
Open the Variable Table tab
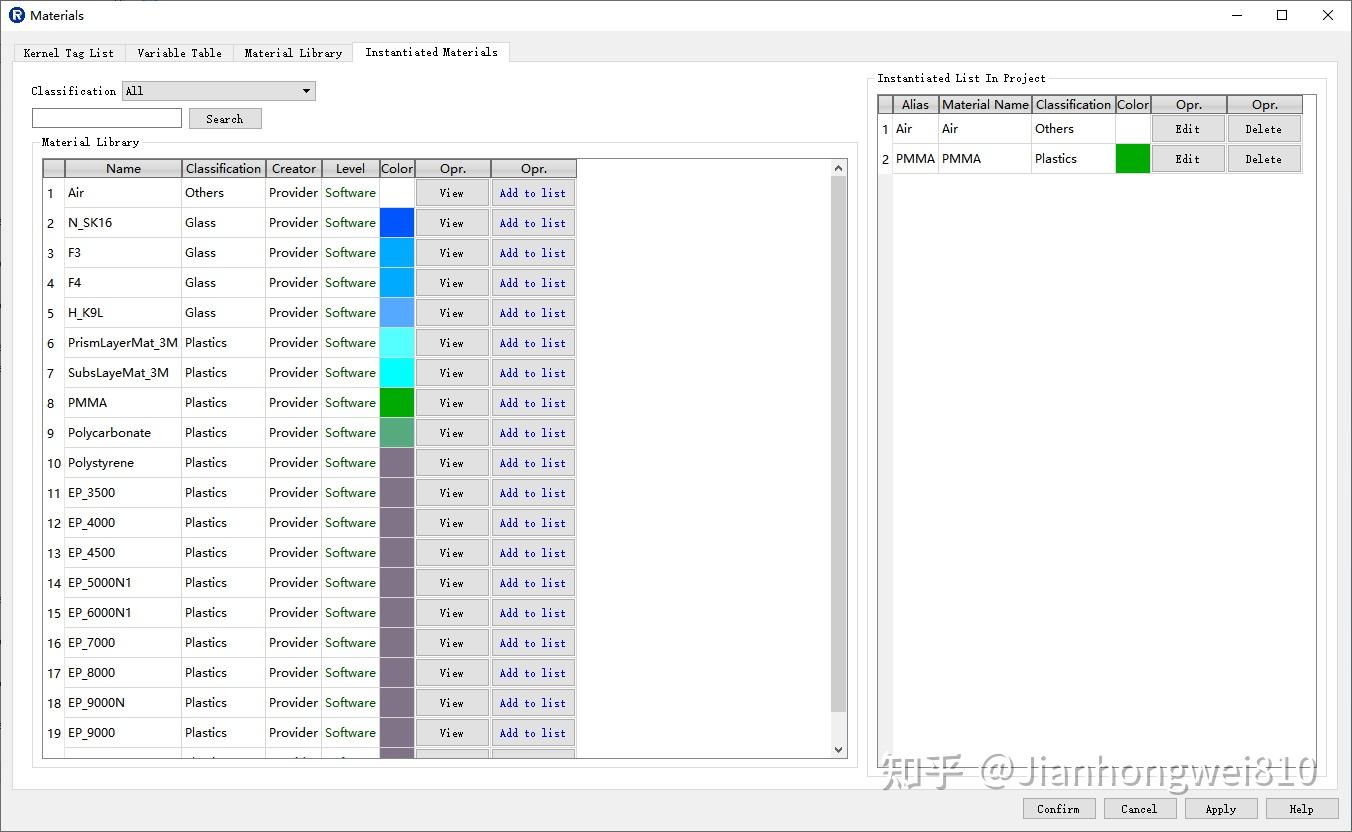click(x=179, y=52)
